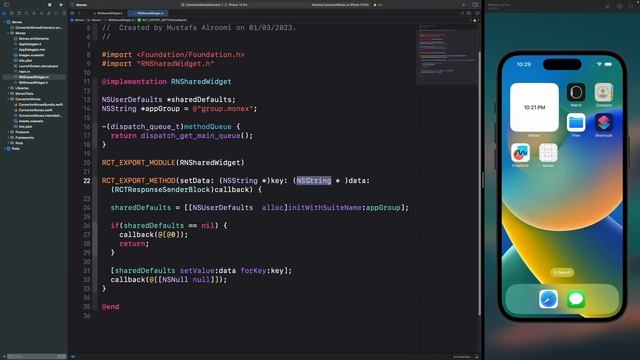The width and height of the screenshot is (640, 360).
Task: Expand the Products group
Action: tap(8, 132)
